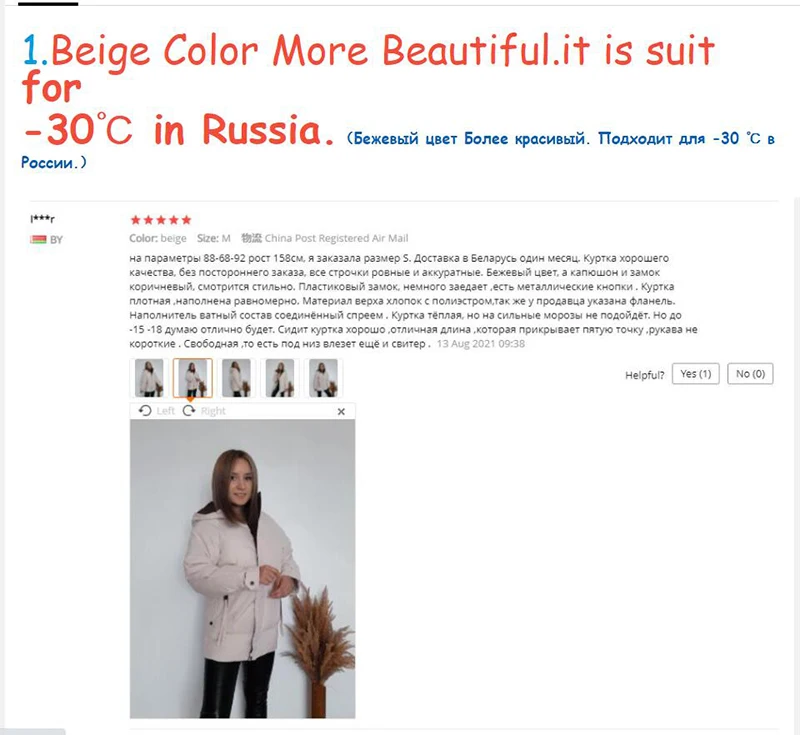Image resolution: width=800 pixels, height=735 pixels.
Task: Select the second highlighted review thumbnail
Action: (x=192, y=378)
